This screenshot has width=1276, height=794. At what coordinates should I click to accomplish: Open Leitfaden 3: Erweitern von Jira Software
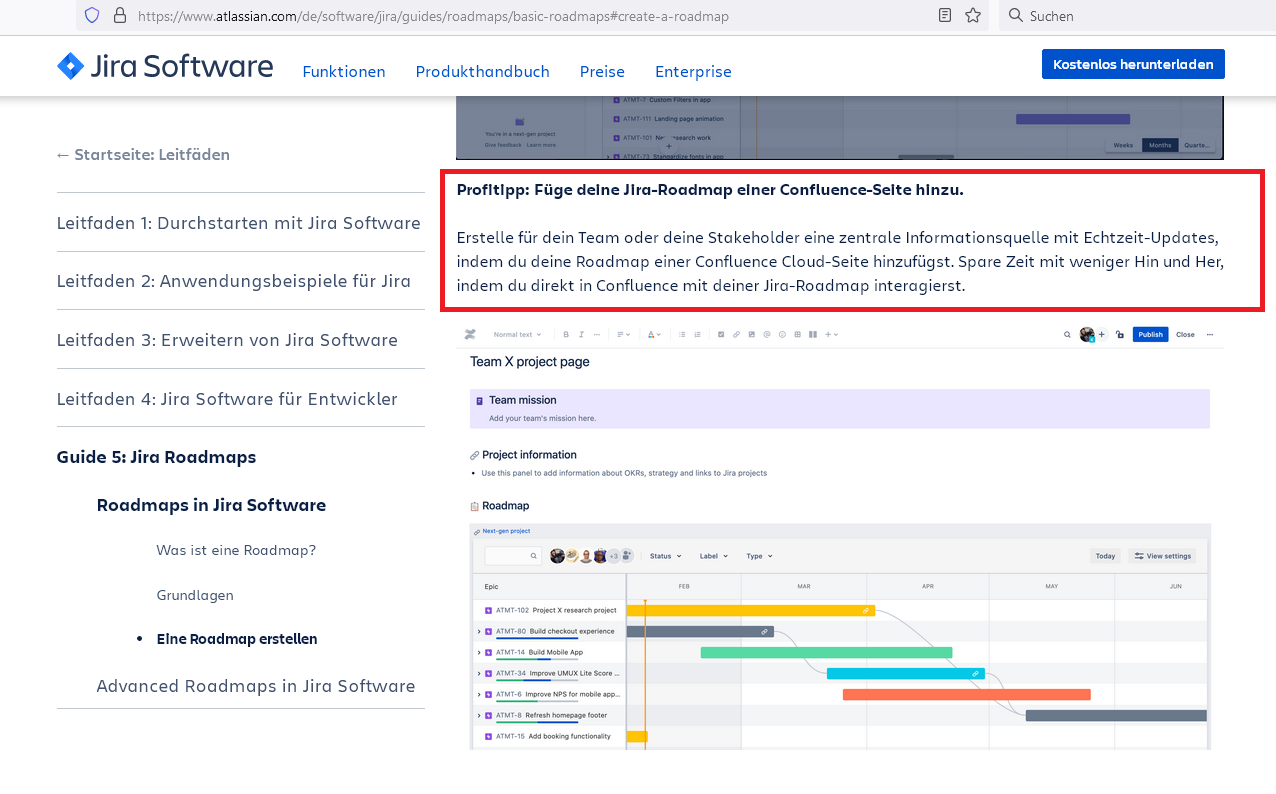[x=226, y=340]
